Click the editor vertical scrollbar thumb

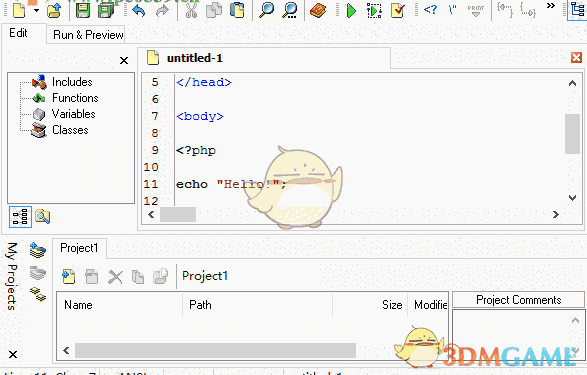pyautogui.click(x=572, y=134)
